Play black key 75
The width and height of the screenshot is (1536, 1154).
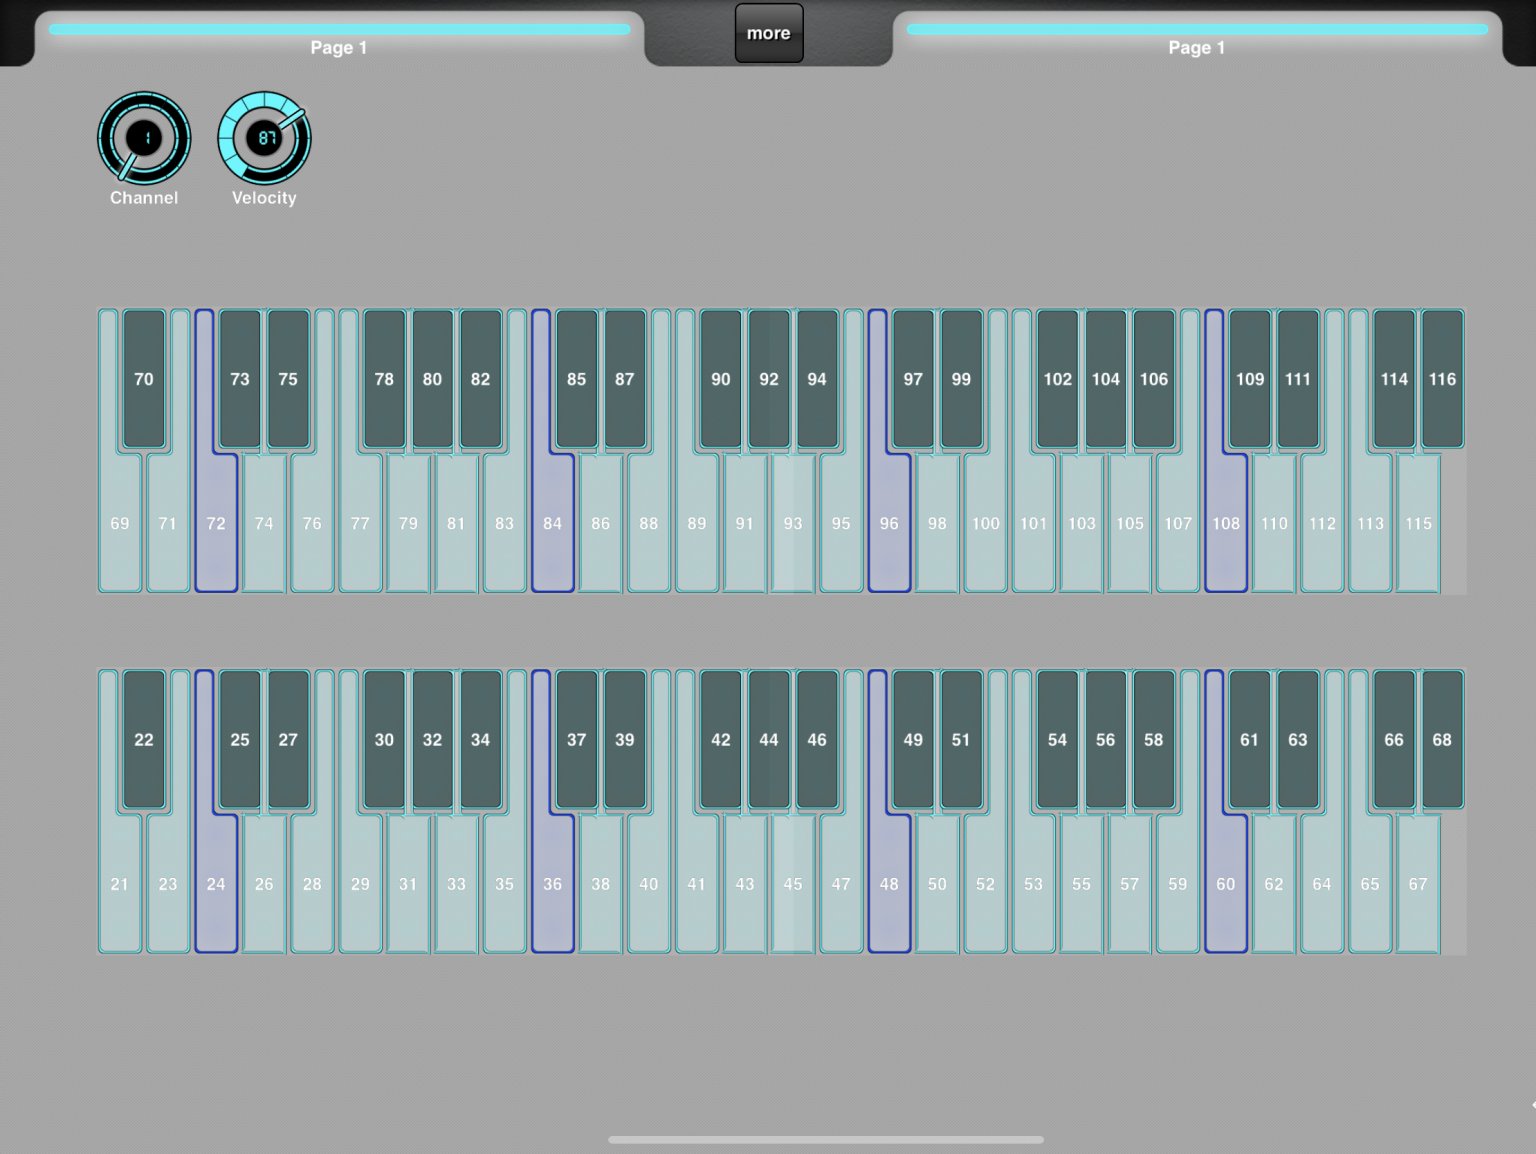tap(288, 378)
